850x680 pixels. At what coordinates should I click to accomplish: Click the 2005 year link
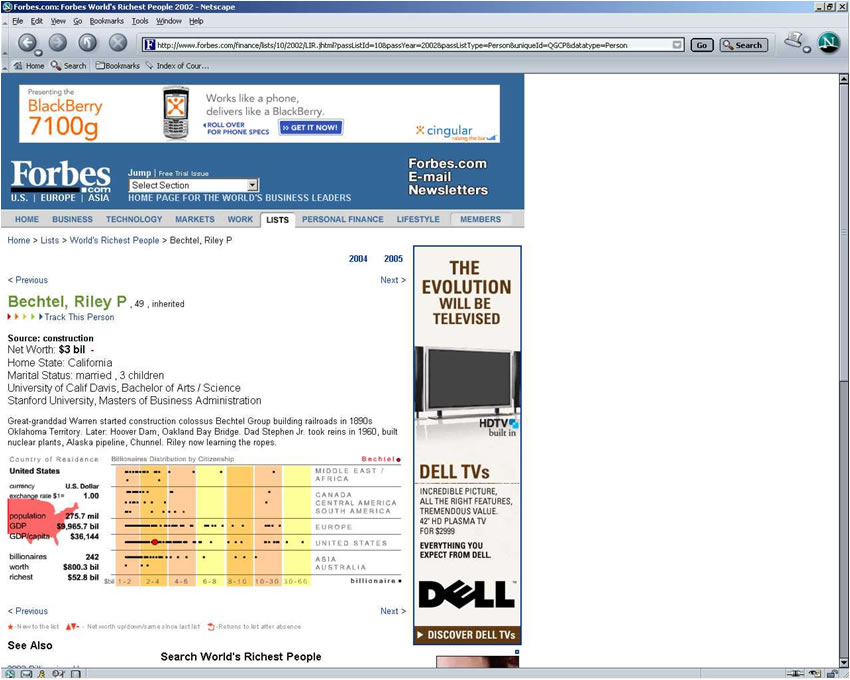click(x=393, y=259)
